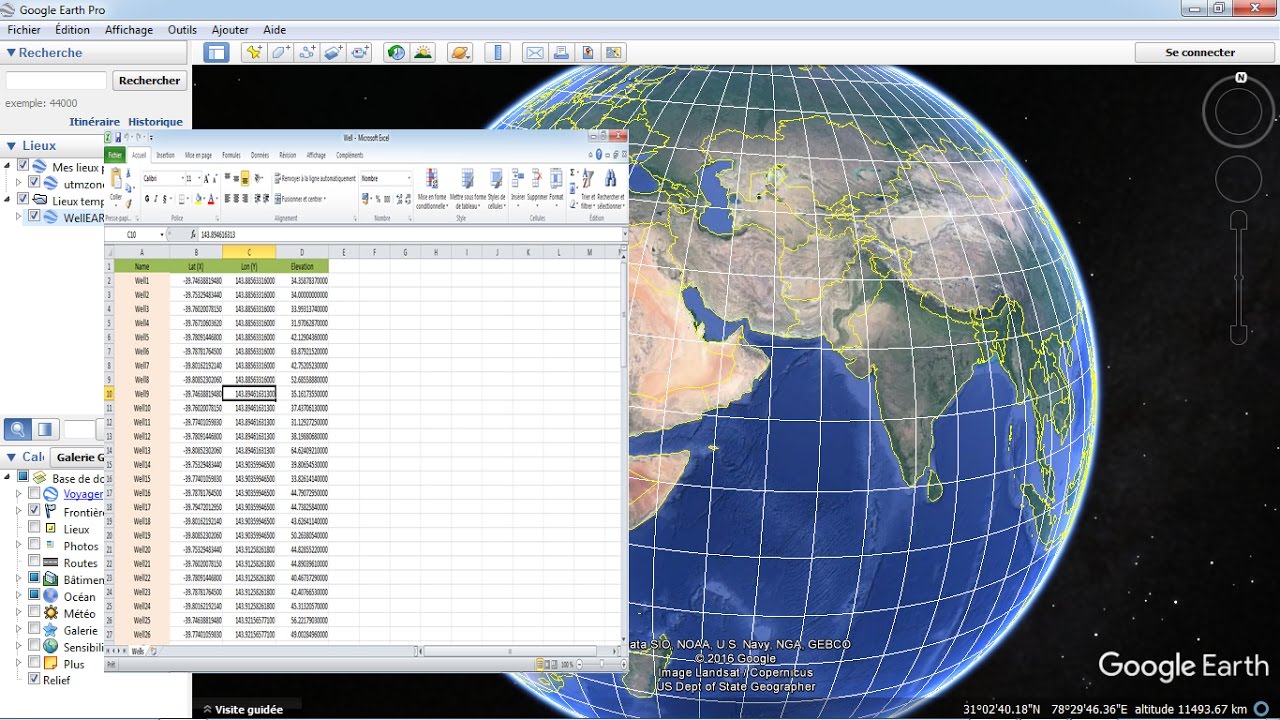
Task: Open the Édition menu
Action: 72,30
